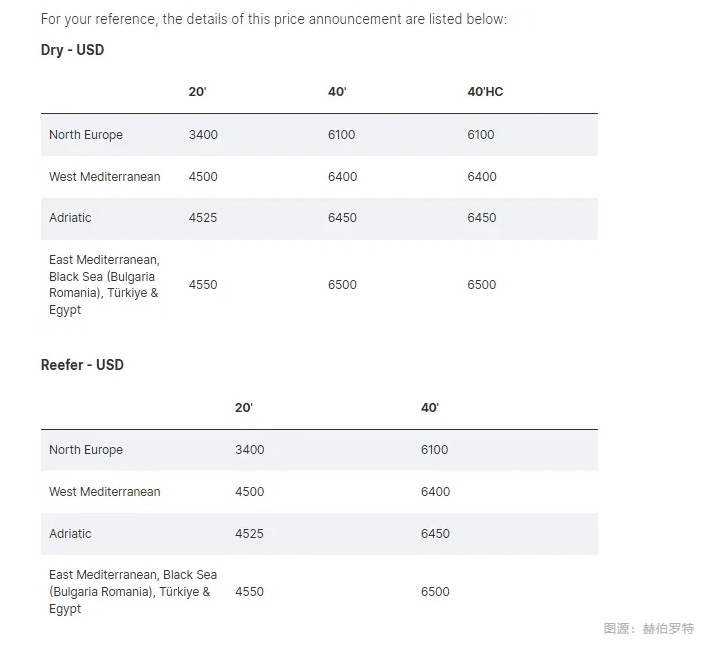Click East Mediterranean row label in Dry table
713x648 pixels.
tap(104, 285)
